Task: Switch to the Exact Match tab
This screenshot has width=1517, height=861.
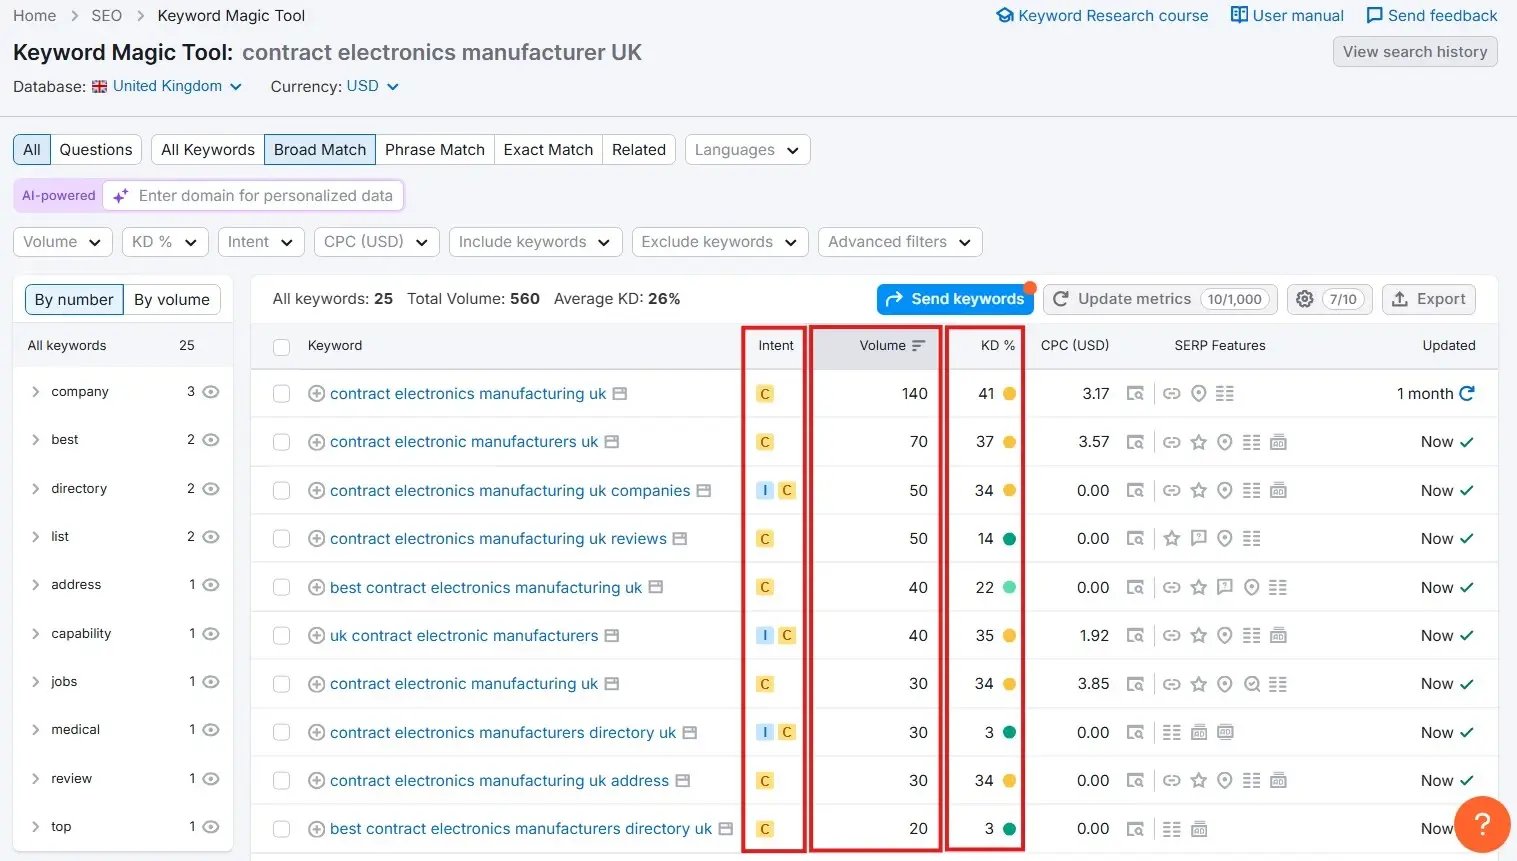Action: point(548,149)
